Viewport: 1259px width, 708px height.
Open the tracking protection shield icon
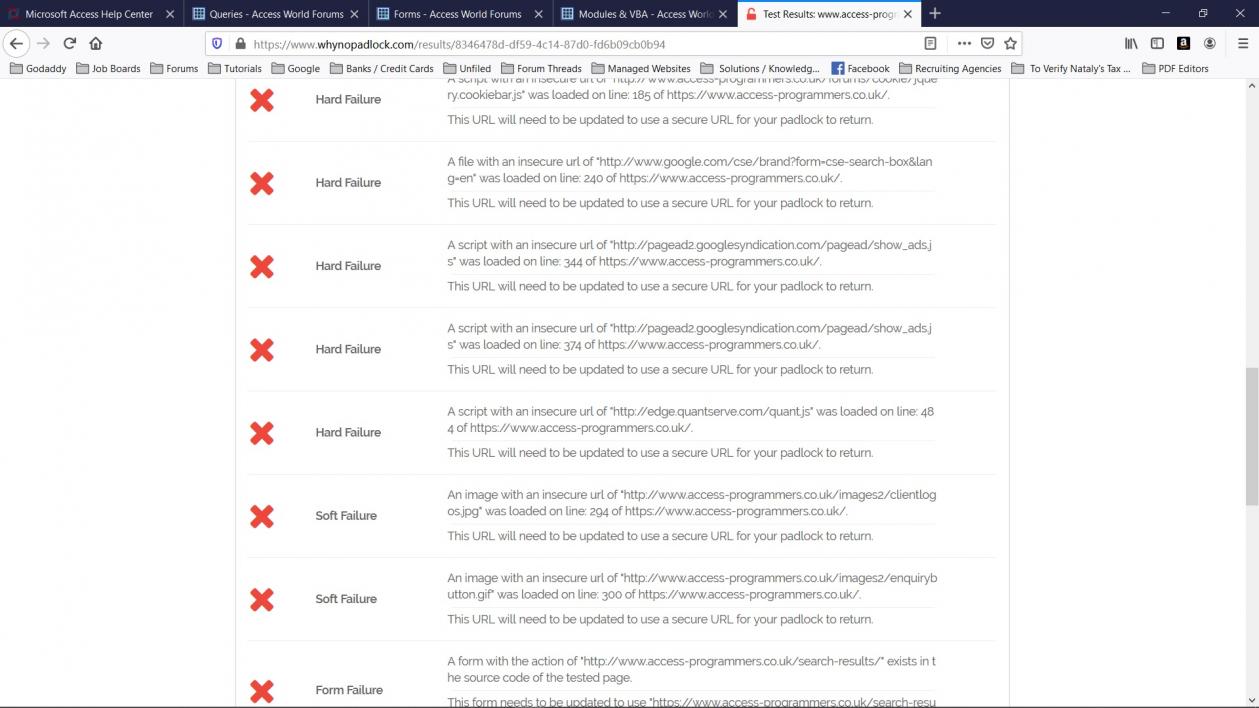(217, 44)
